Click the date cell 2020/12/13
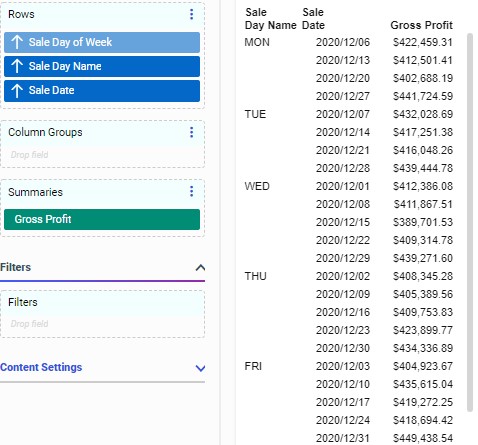Screen dimensions: 478x445 pos(343,60)
